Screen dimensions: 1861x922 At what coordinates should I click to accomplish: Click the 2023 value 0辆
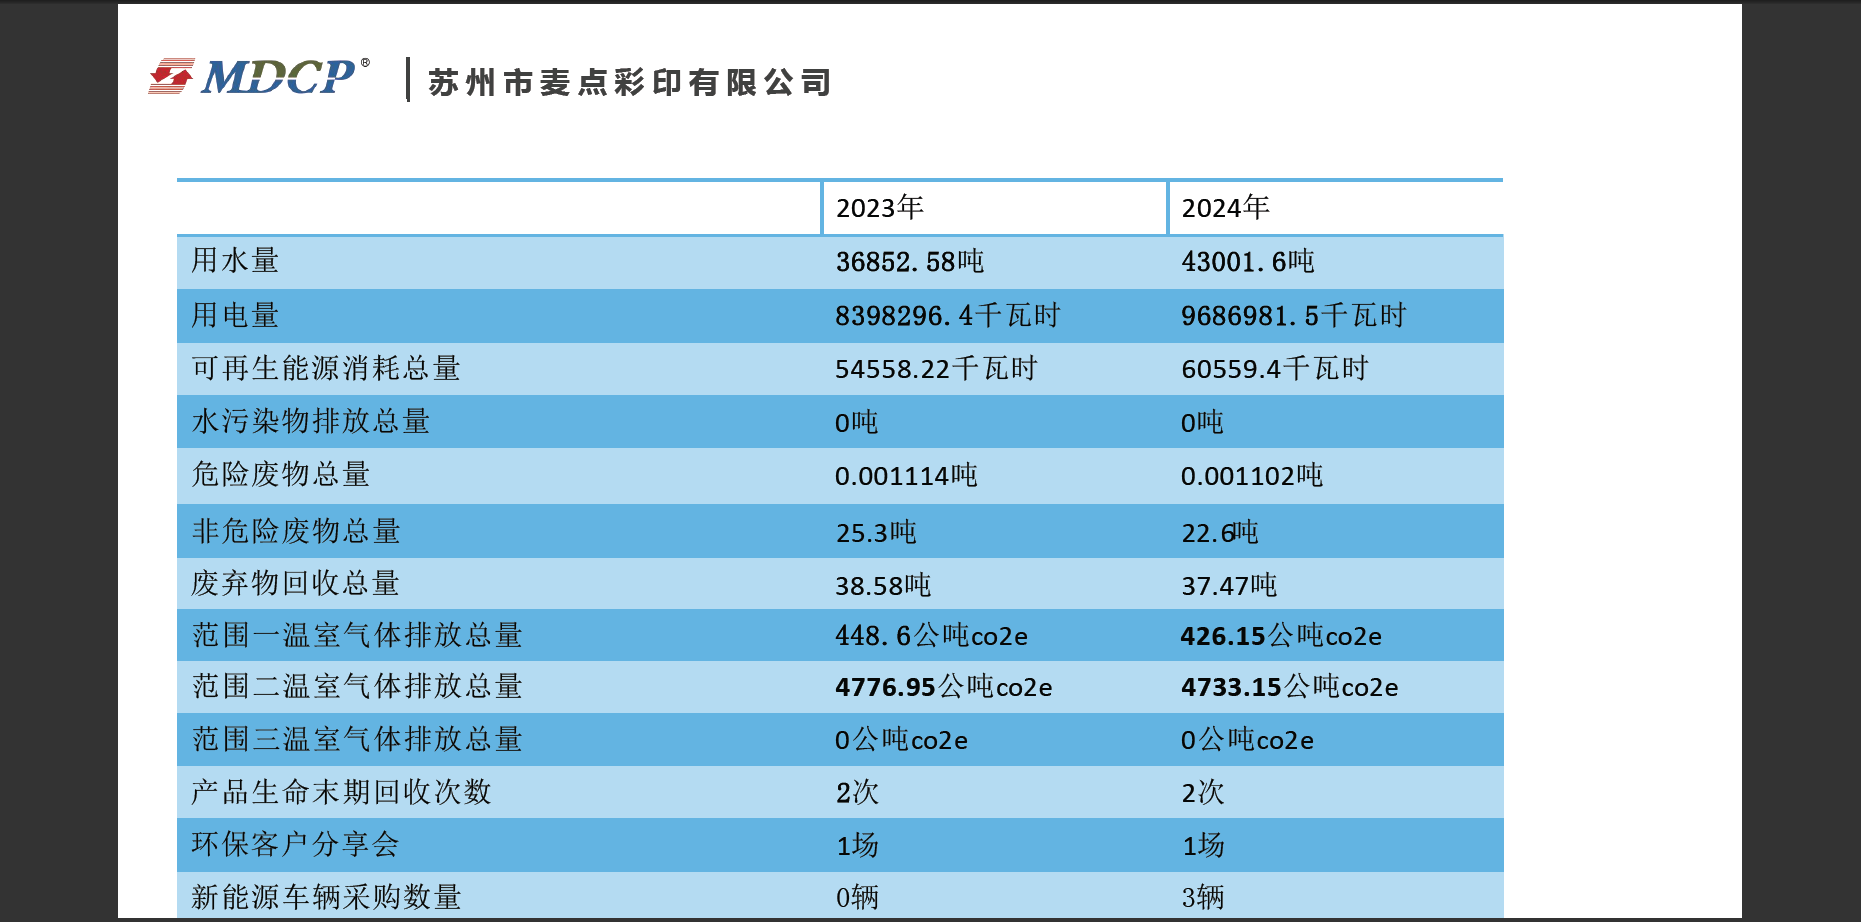click(x=858, y=897)
